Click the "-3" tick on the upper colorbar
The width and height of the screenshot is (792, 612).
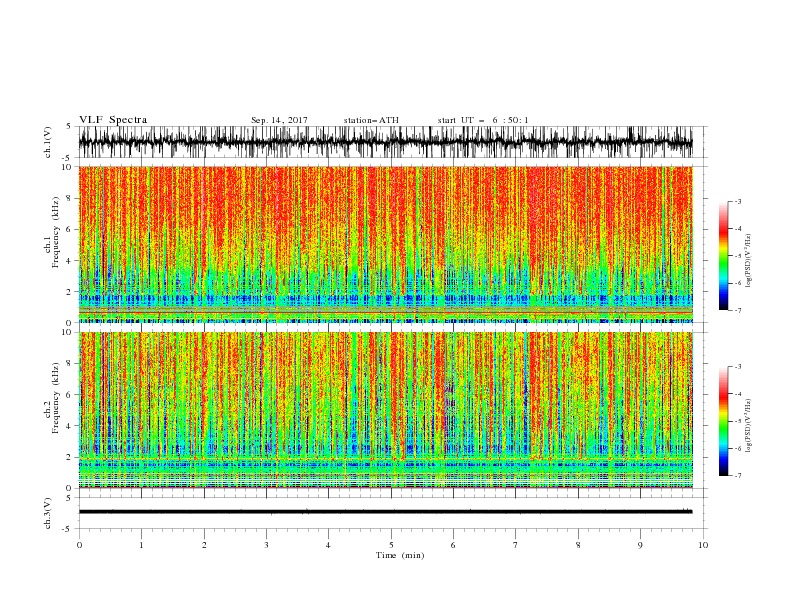click(737, 201)
